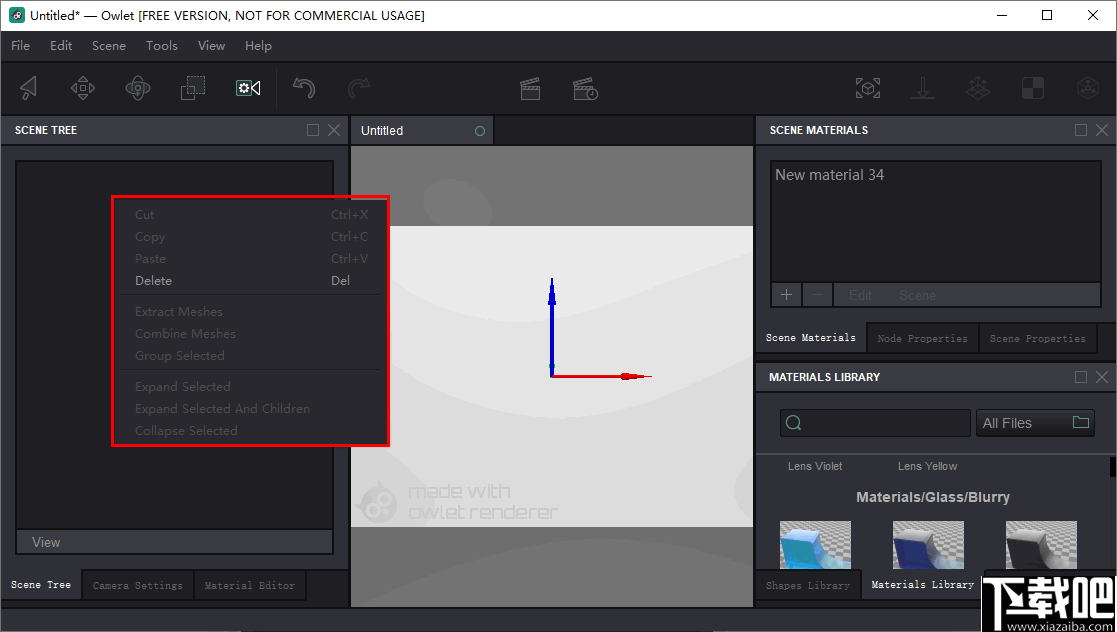
Task: Switch to the Material Editor tab
Action: pyautogui.click(x=250, y=584)
